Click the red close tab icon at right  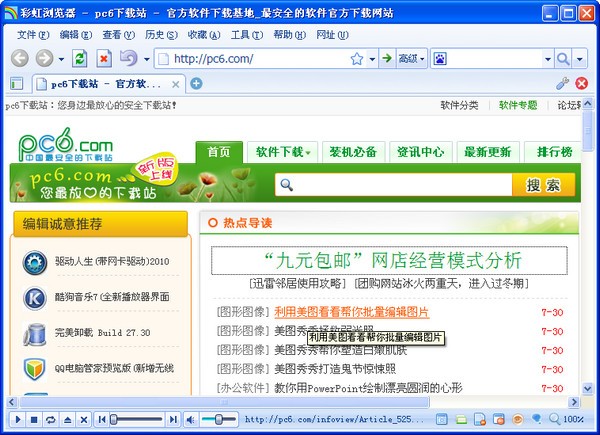coord(584,83)
